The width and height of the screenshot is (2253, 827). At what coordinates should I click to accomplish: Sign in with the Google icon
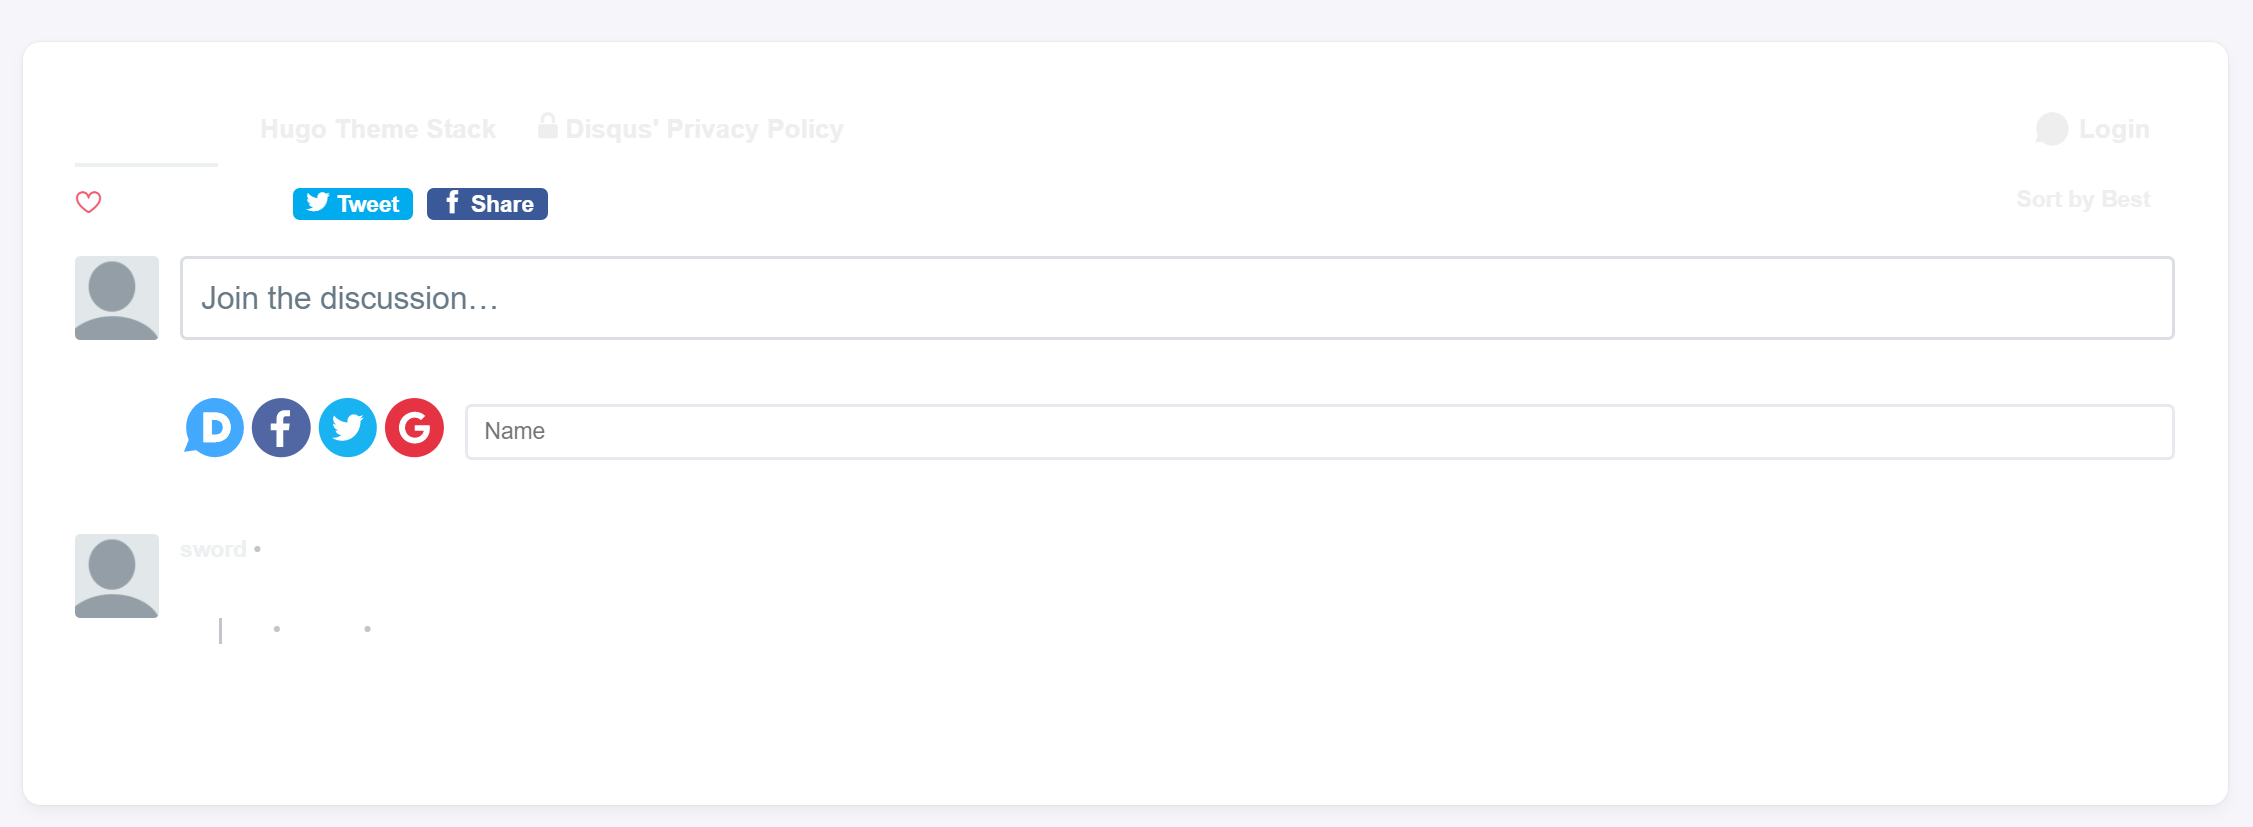point(414,428)
